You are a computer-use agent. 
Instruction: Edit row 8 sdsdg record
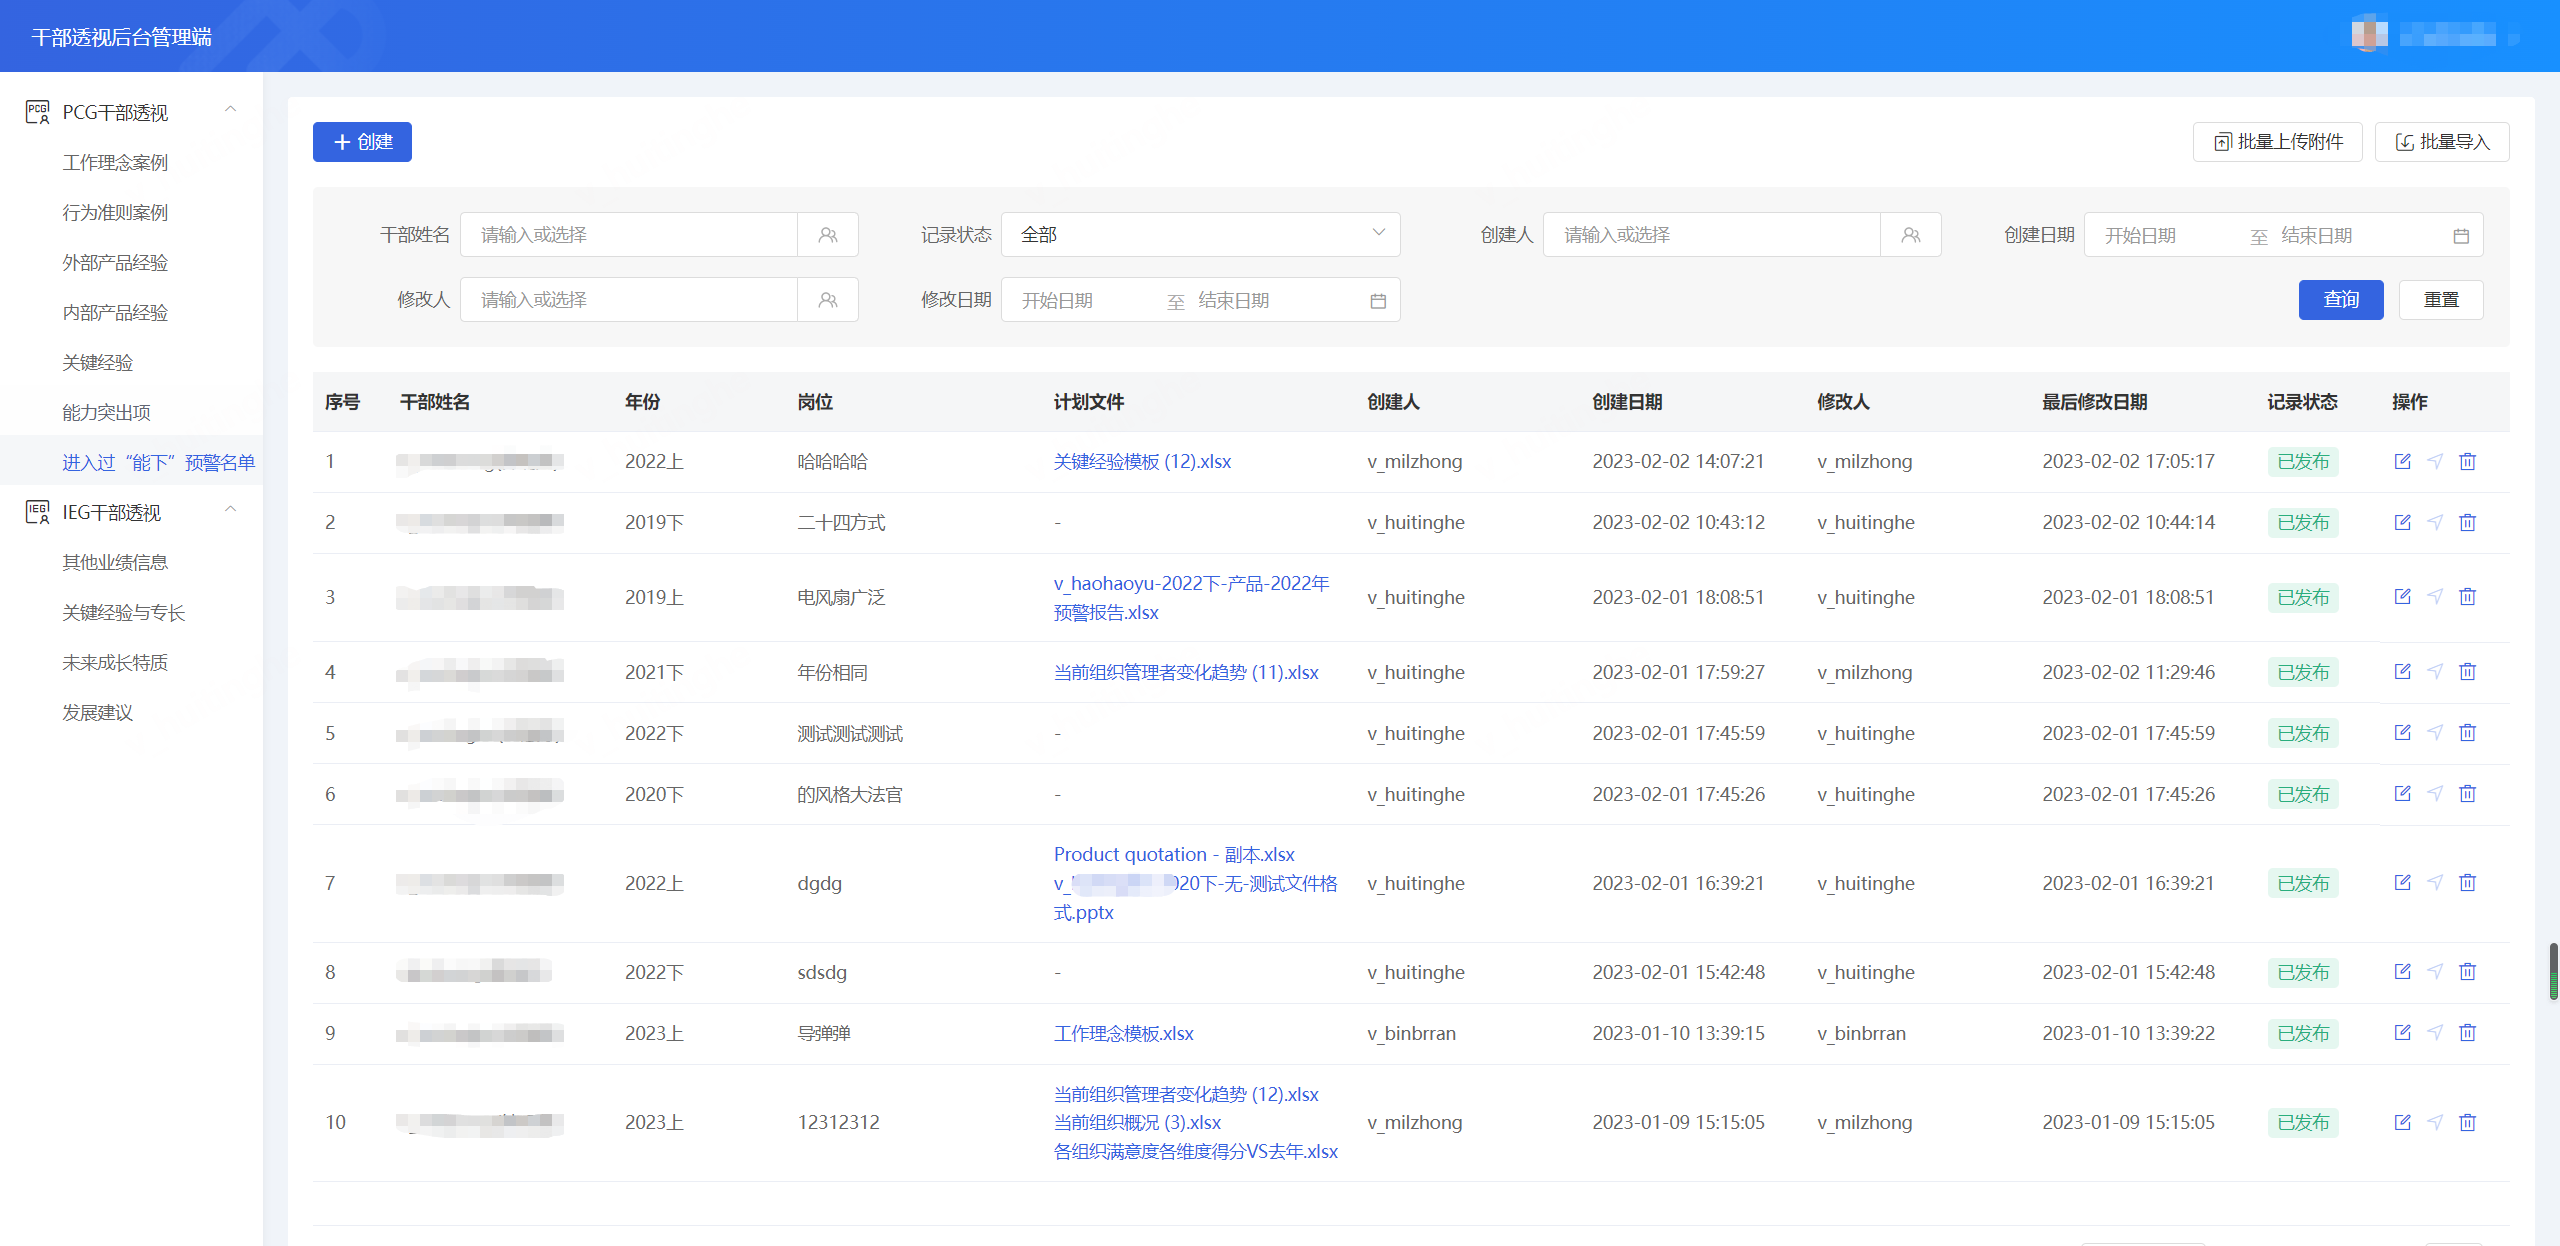(2402, 971)
